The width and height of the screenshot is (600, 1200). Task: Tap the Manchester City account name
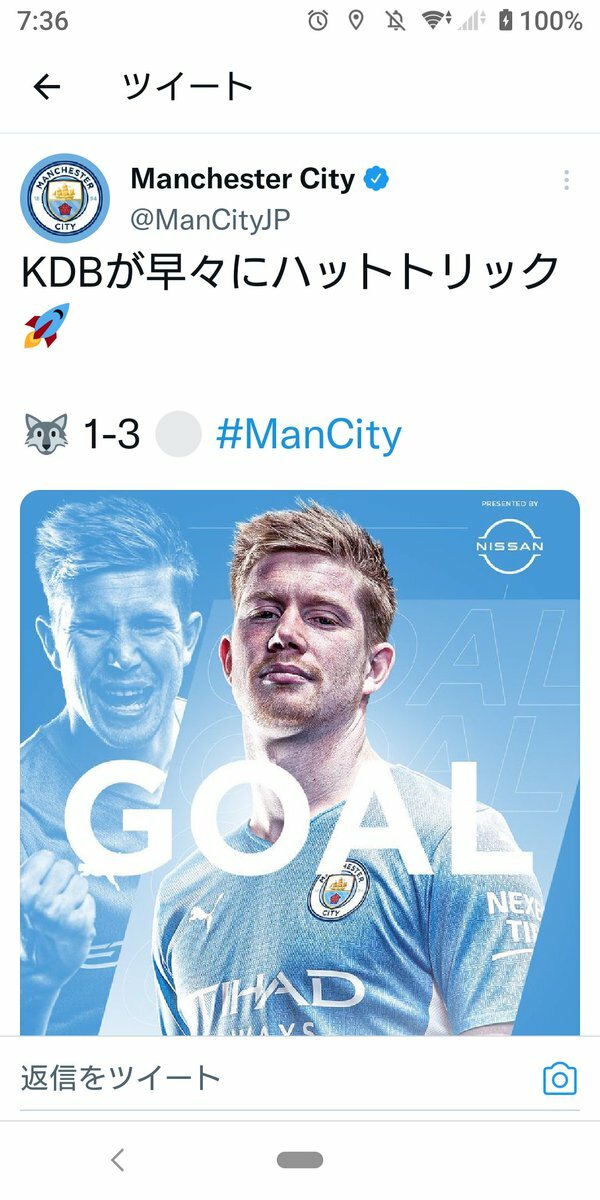coord(243,179)
